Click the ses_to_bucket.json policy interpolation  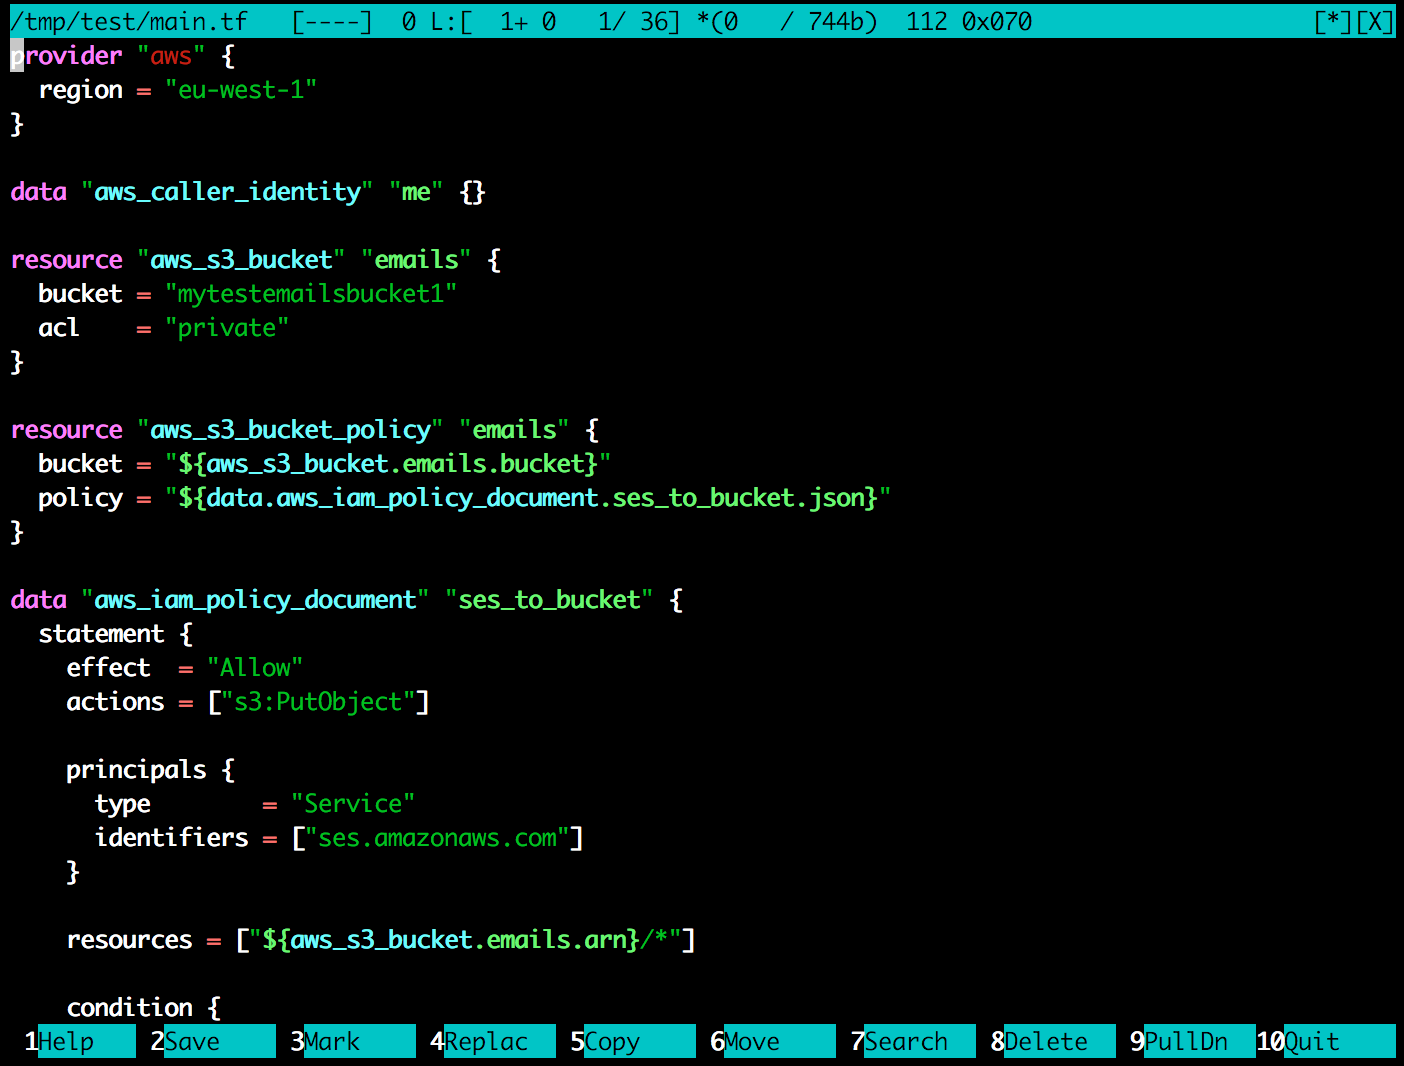click(528, 498)
